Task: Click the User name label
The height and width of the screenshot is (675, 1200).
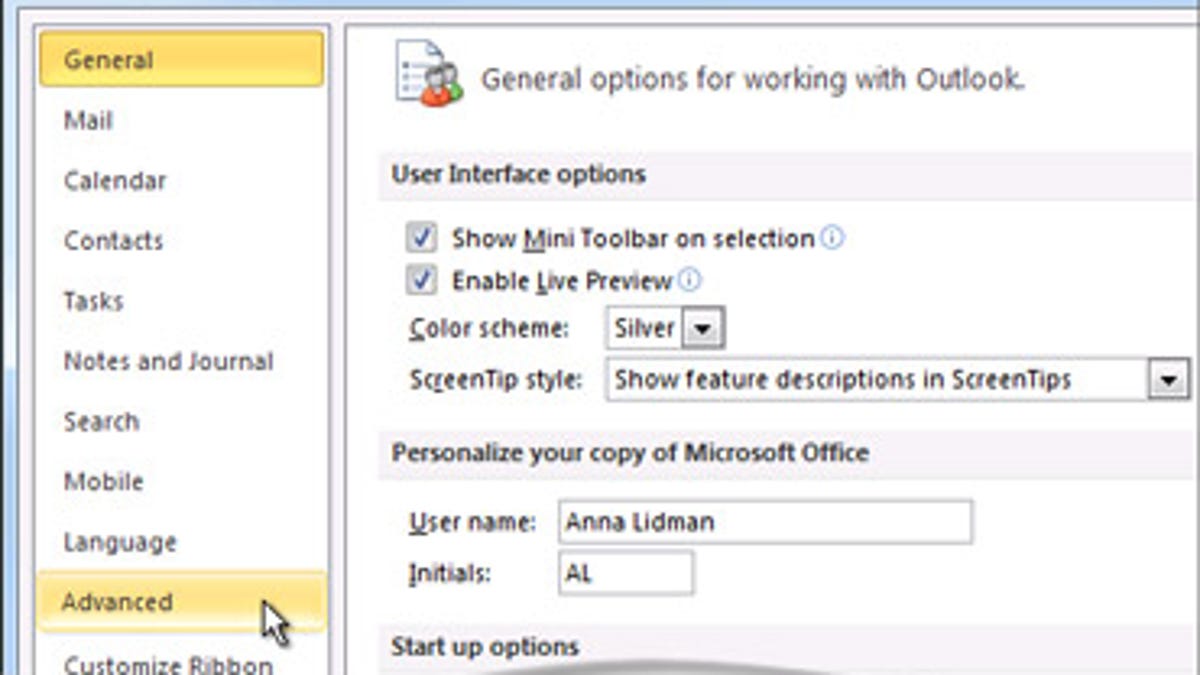Action: [472, 522]
